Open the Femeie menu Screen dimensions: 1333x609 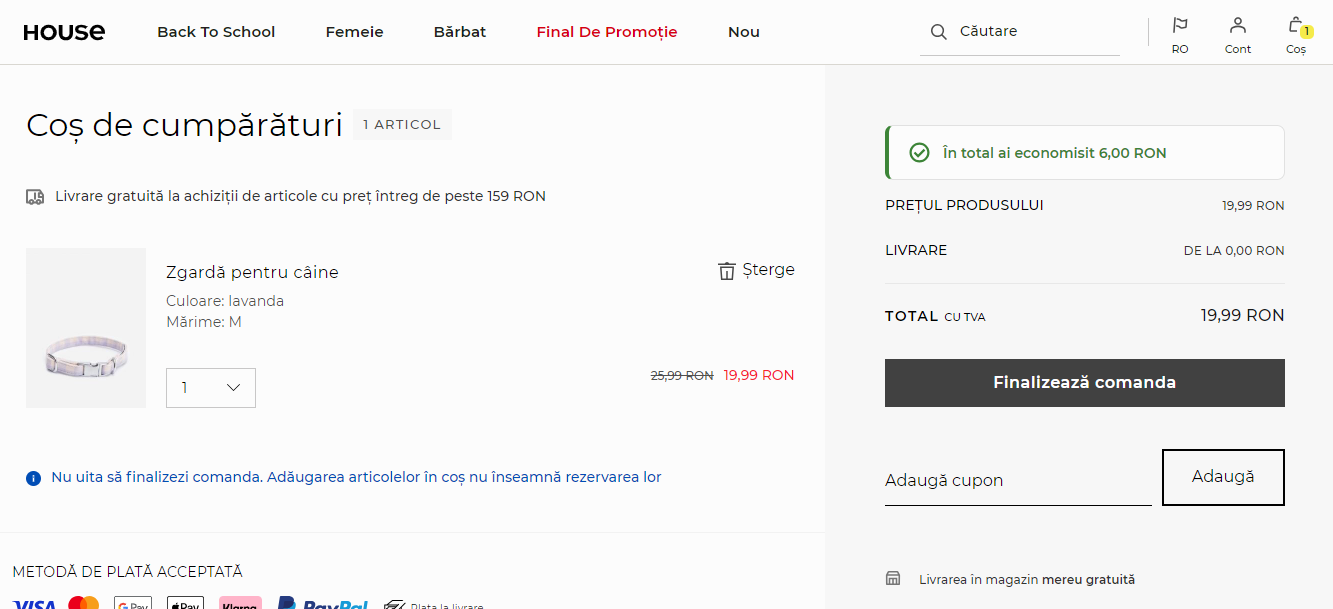click(x=354, y=32)
